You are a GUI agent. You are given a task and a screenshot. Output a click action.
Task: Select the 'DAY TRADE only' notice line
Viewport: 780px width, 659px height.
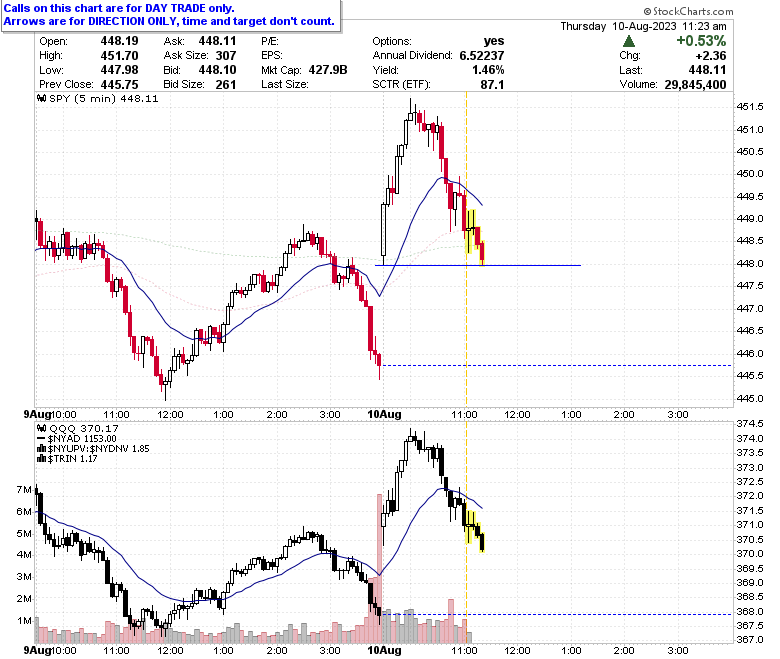(x=119, y=8)
